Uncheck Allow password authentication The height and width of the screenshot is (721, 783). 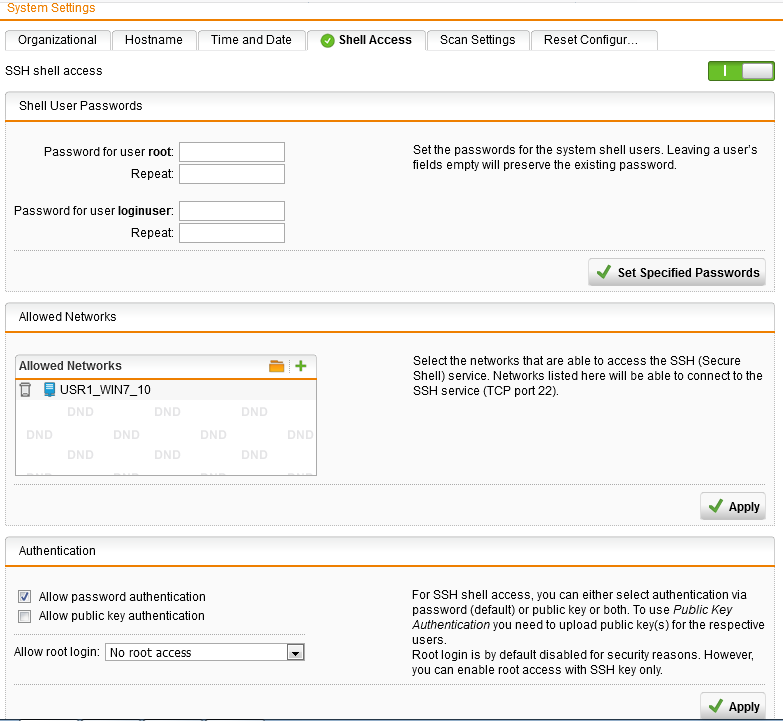25,597
